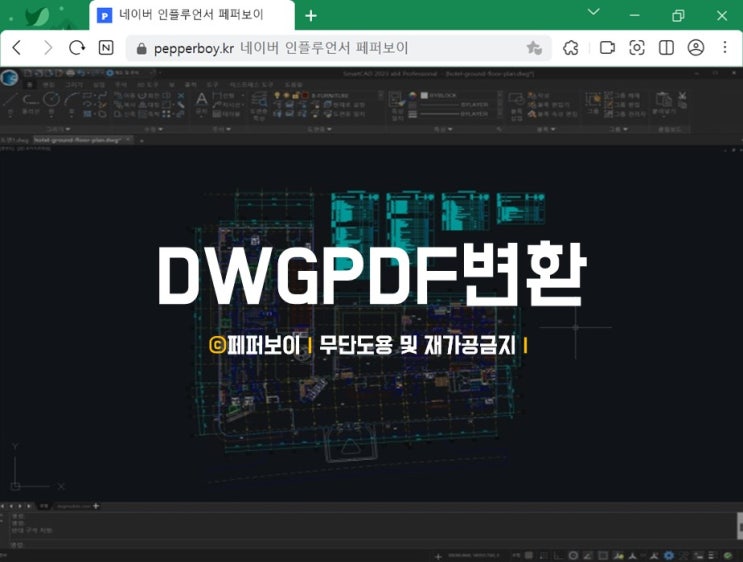
Task: Click the blue gear icon in CAD status bar
Action: coord(669,555)
